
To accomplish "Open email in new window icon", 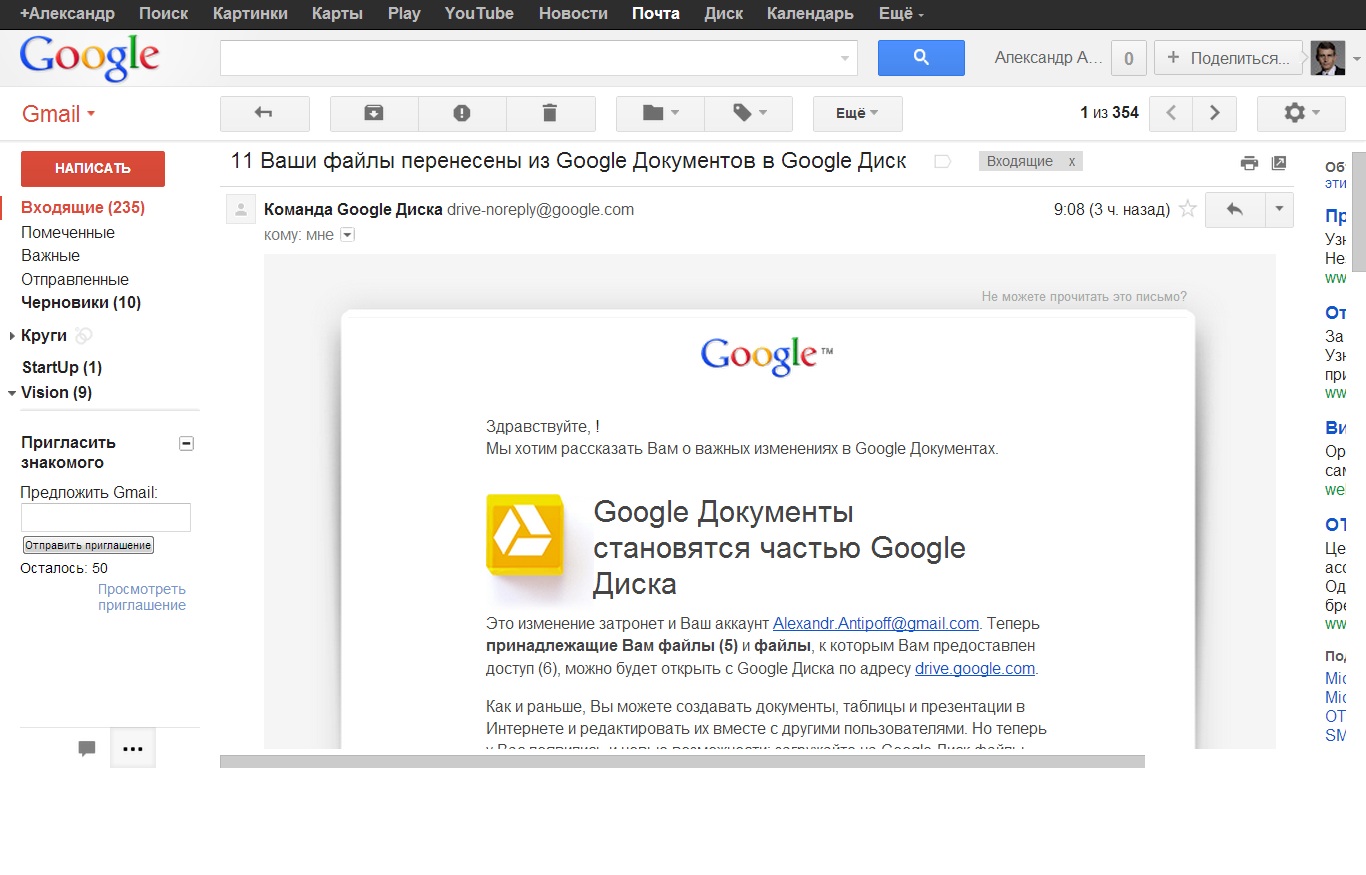I will (1279, 163).
